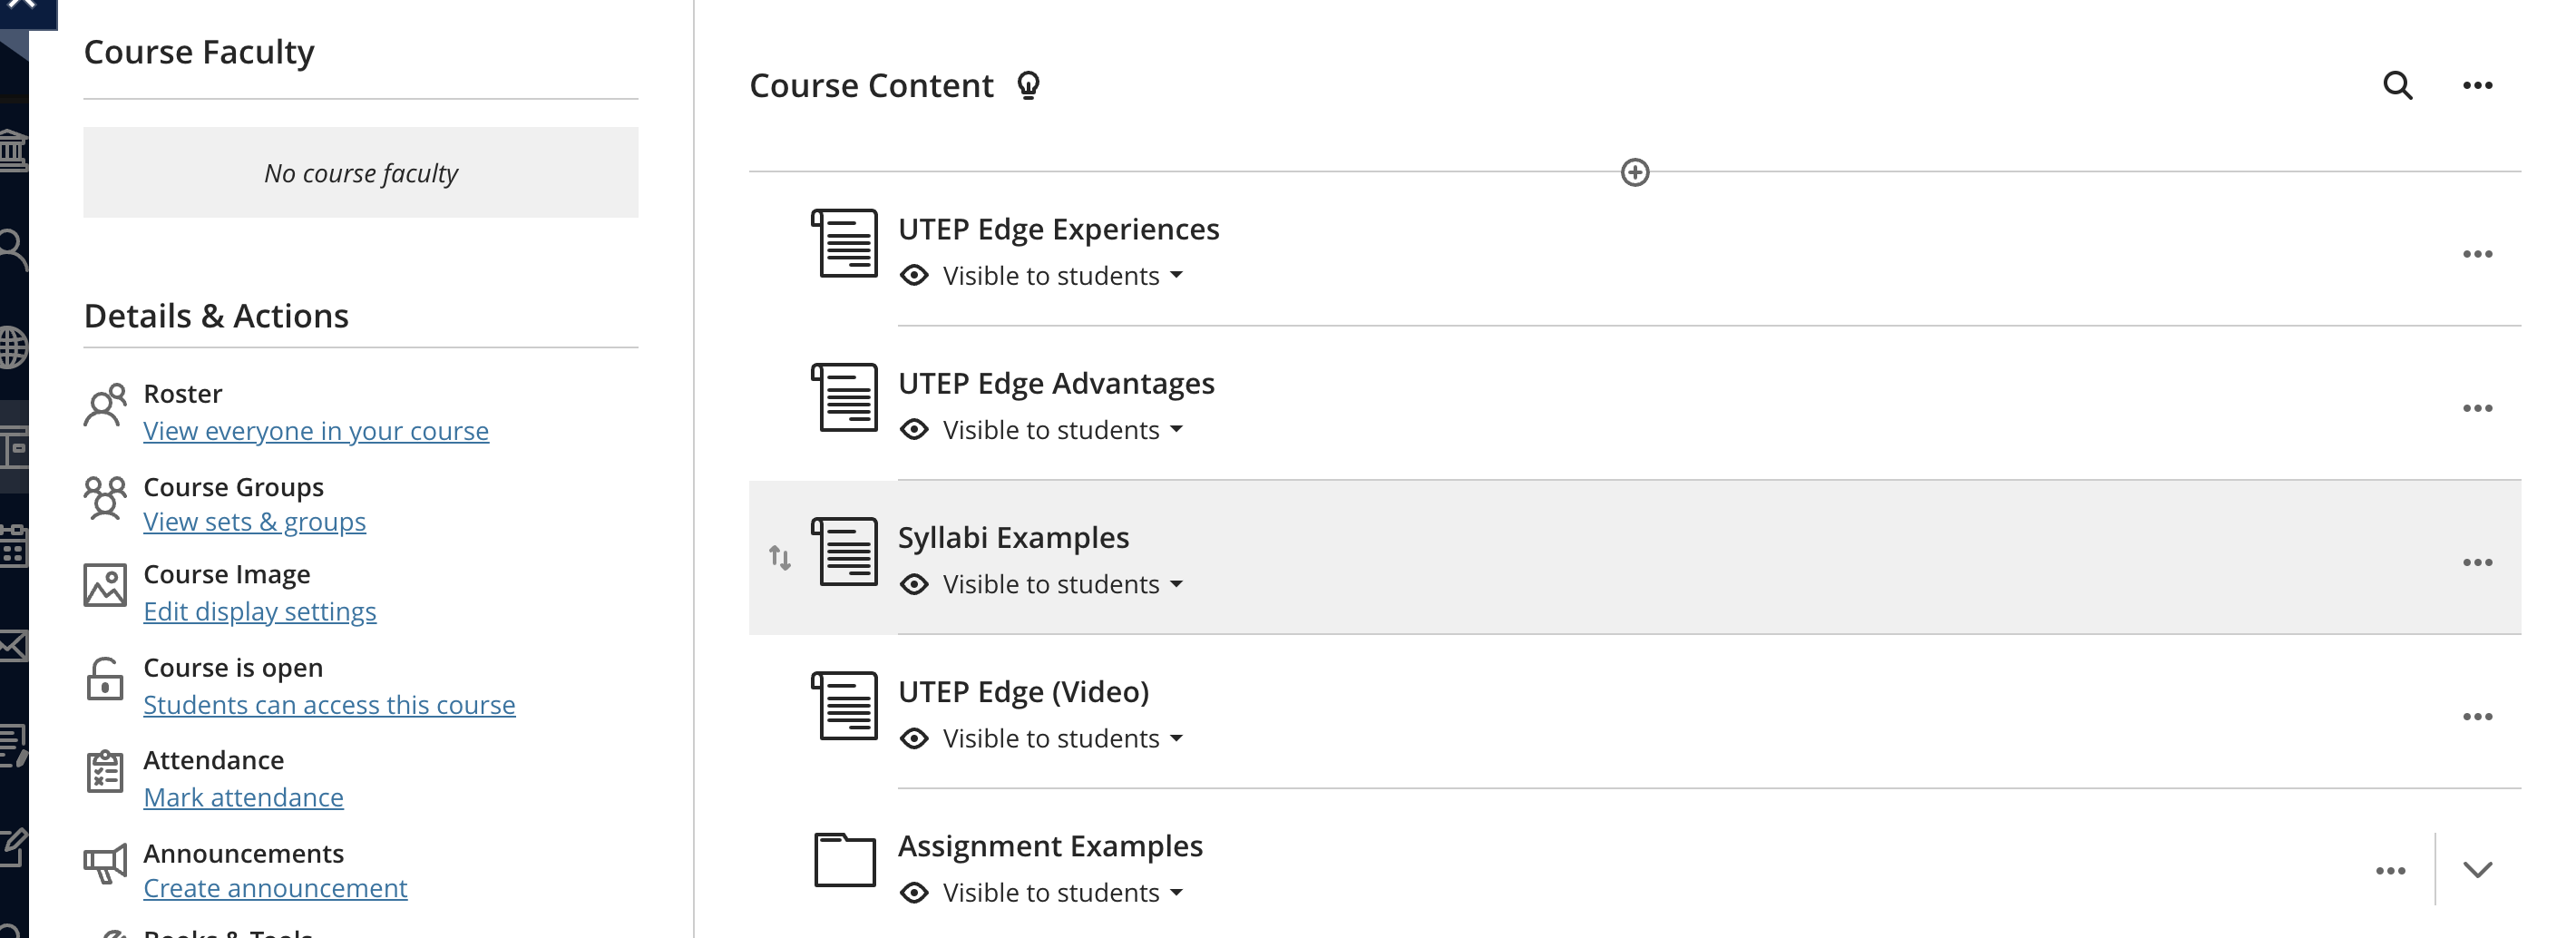
Task: Open the UTEP Edge (Video) visibility dropdown
Action: [x=1043, y=738]
